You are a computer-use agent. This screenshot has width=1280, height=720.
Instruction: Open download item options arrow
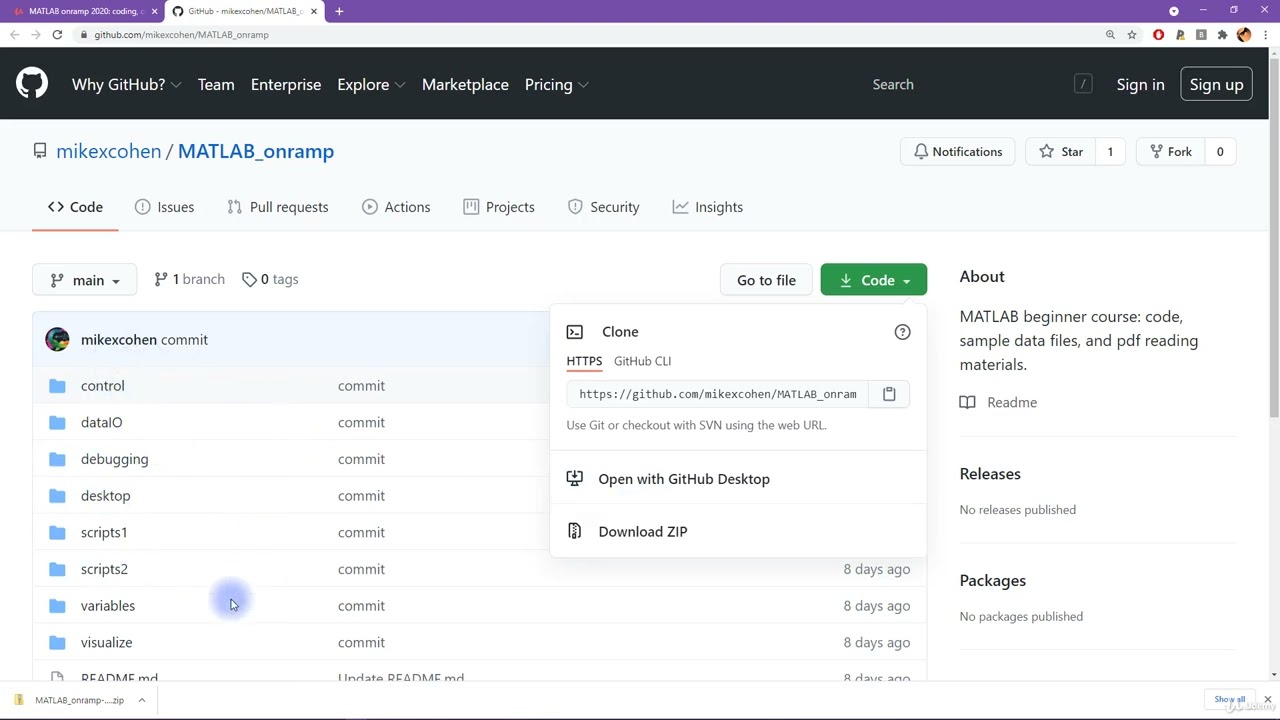[142, 700]
